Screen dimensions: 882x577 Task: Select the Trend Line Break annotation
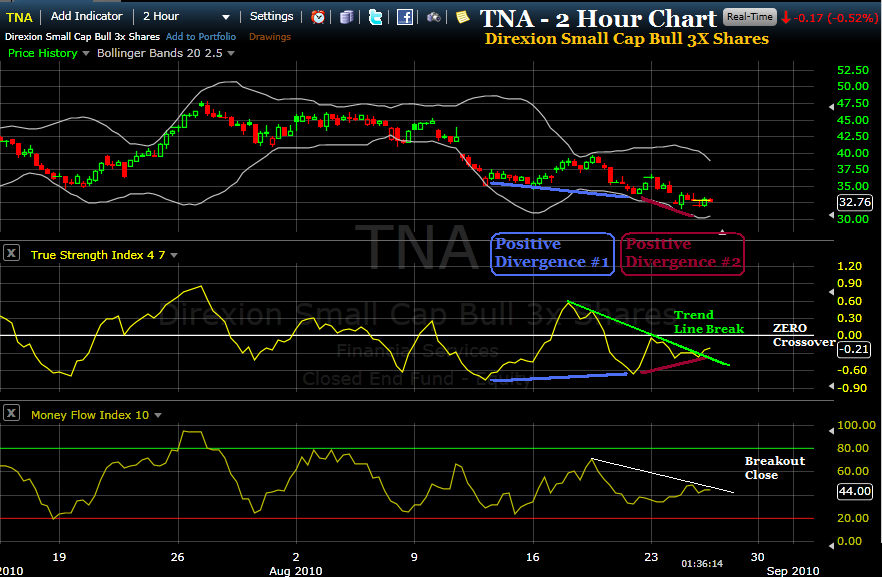click(709, 322)
